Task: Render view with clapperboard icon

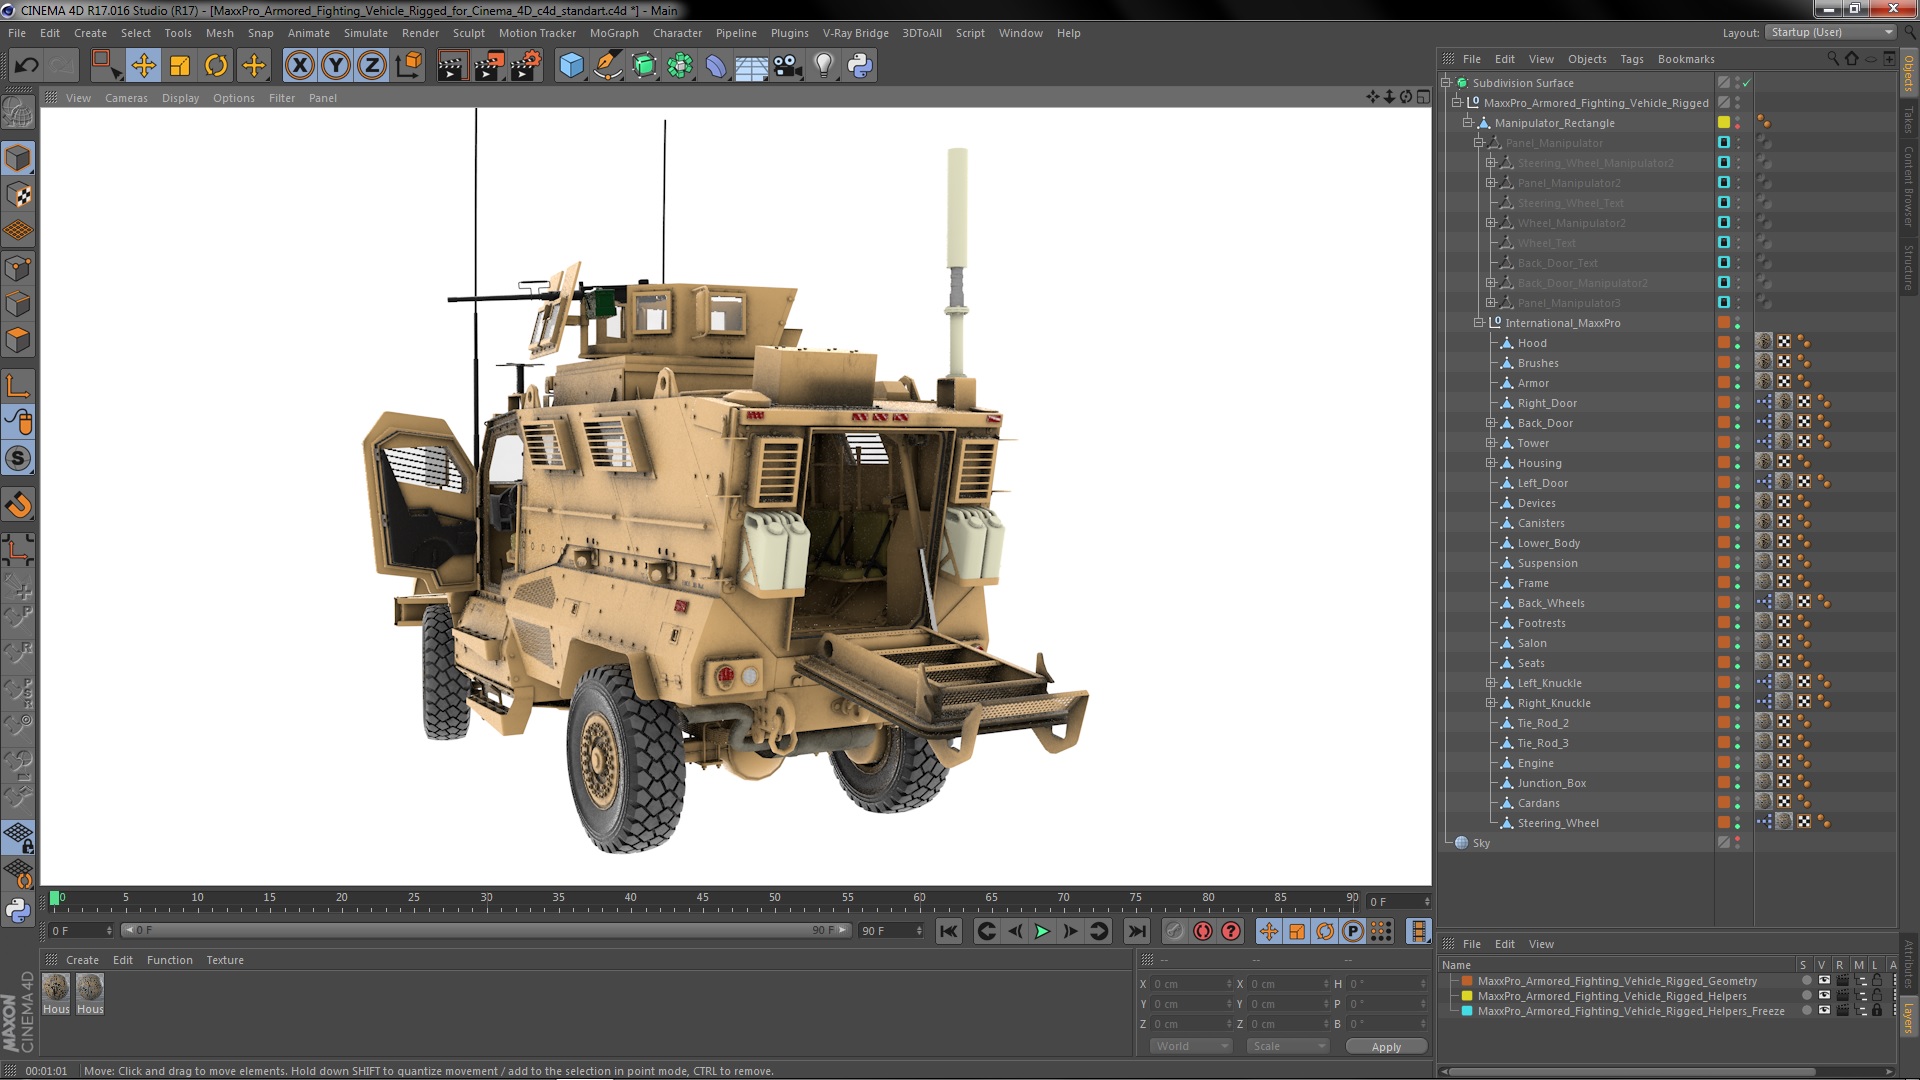Action: (x=452, y=66)
